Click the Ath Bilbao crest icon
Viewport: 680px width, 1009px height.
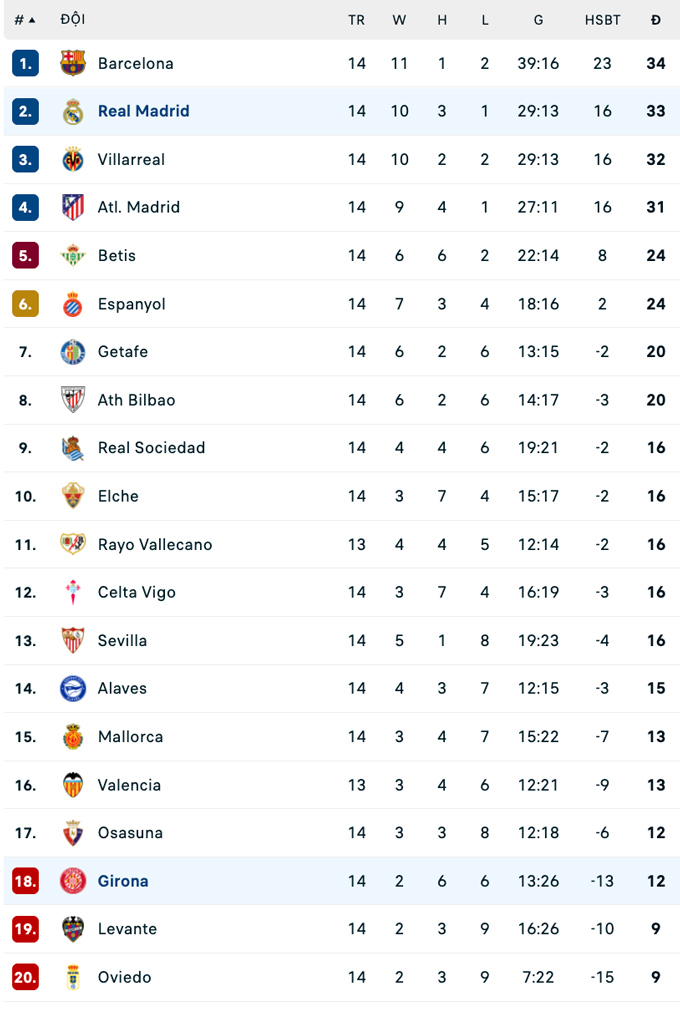pos(73,400)
